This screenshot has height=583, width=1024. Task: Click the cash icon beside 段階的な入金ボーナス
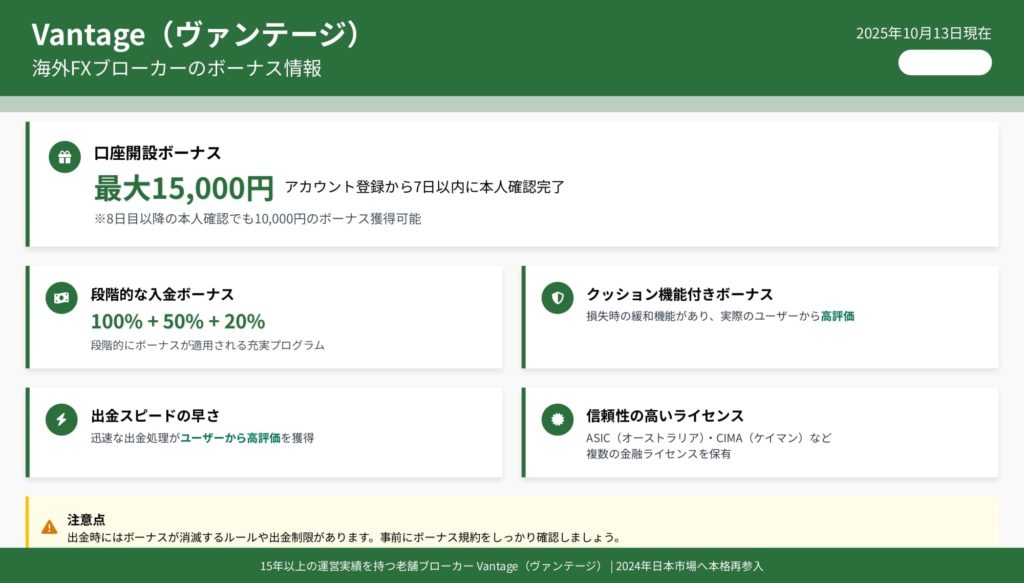click(x=62, y=298)
